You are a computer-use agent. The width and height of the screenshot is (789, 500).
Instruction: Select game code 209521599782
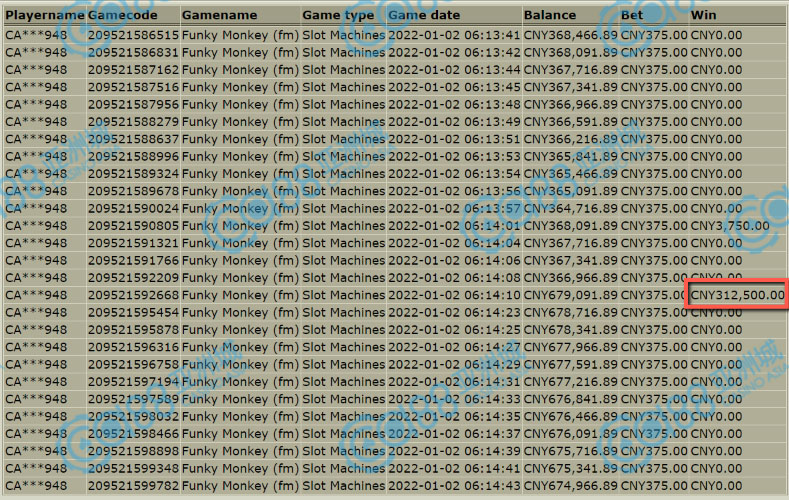click(133, 486)
